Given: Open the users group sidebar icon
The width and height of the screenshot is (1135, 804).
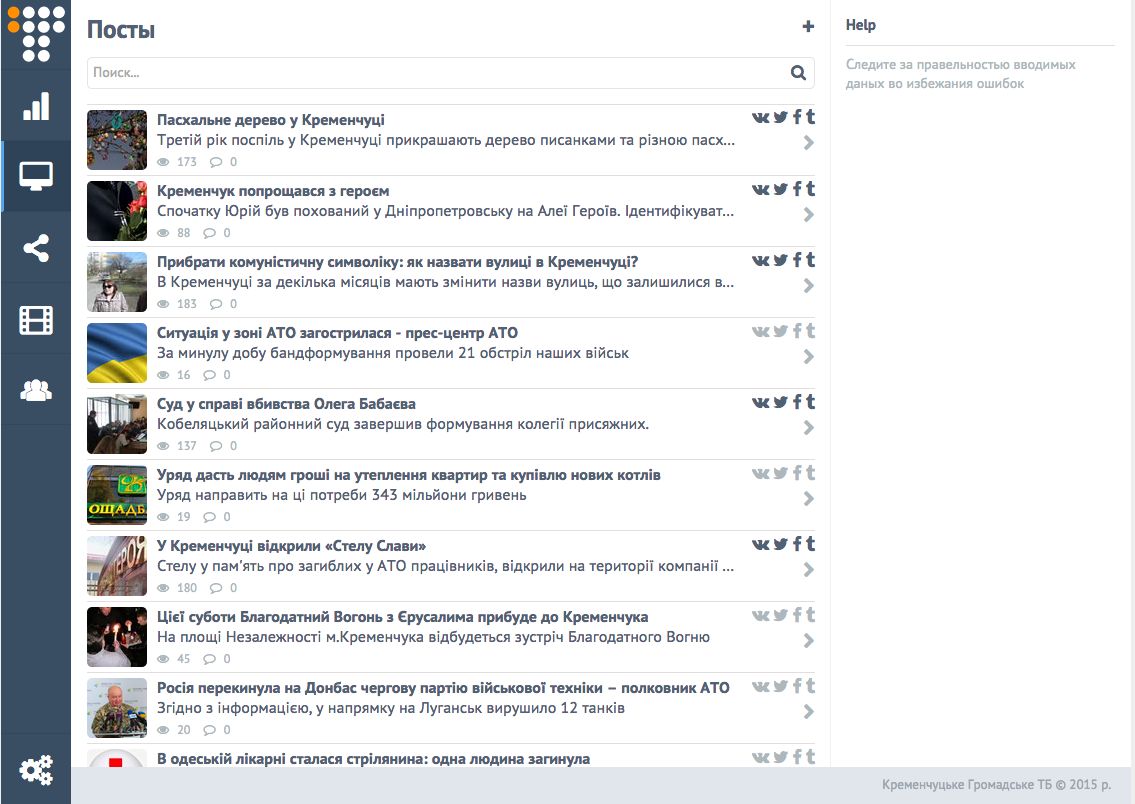Looking at the screenshot, I should (36, 390).
